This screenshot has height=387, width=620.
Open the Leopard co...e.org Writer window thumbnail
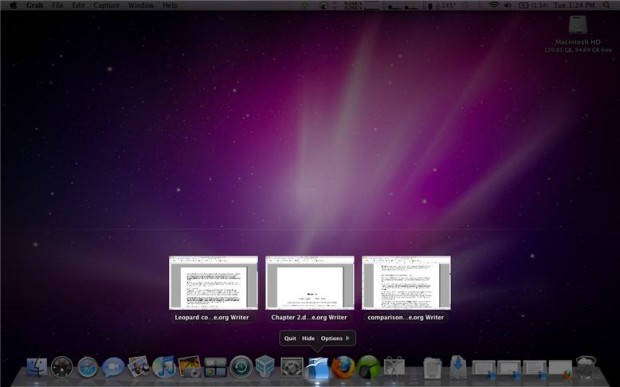213,283
